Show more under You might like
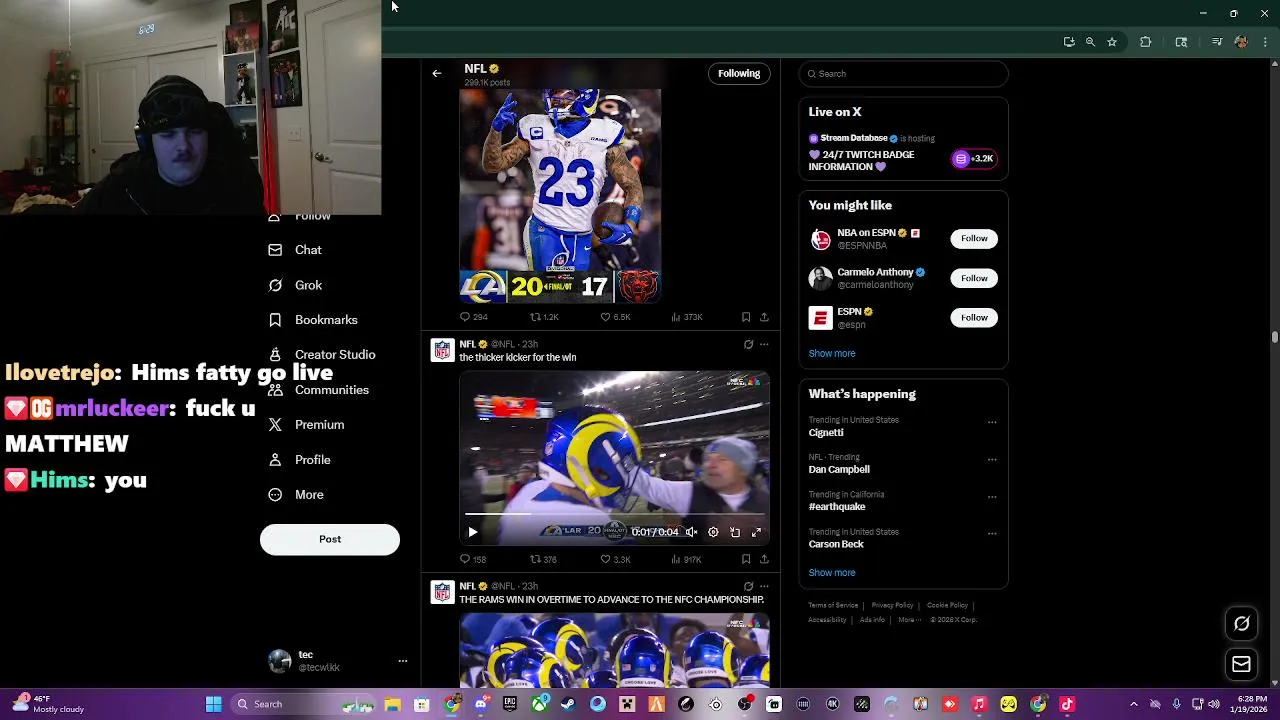The height and width of the screenshot is (720, 1280). coord(832,353)
